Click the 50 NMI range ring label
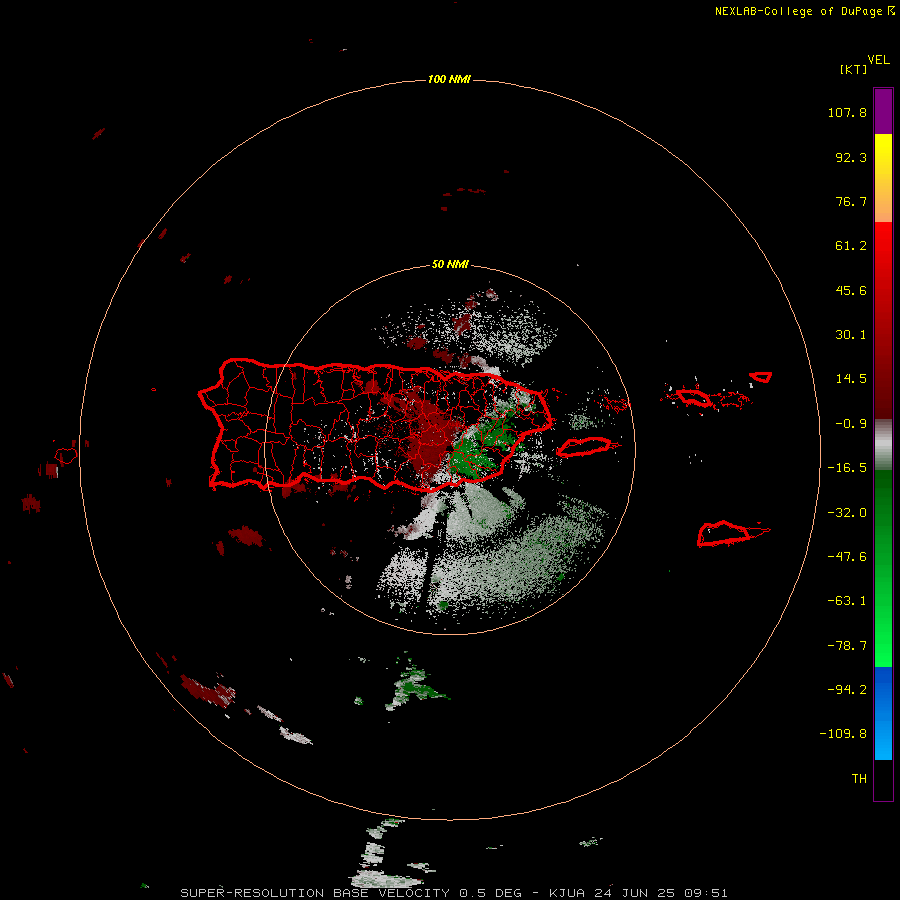This screenshot has height=900, width=900. click(449, 264)
